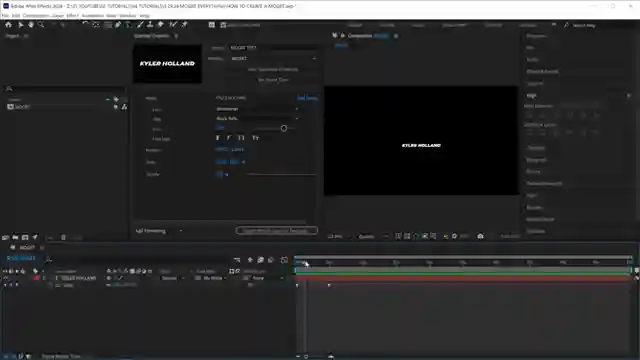Select the Roto Brush tool
Image resolution: width=640 pixels, height=360 pixels.
173,24
